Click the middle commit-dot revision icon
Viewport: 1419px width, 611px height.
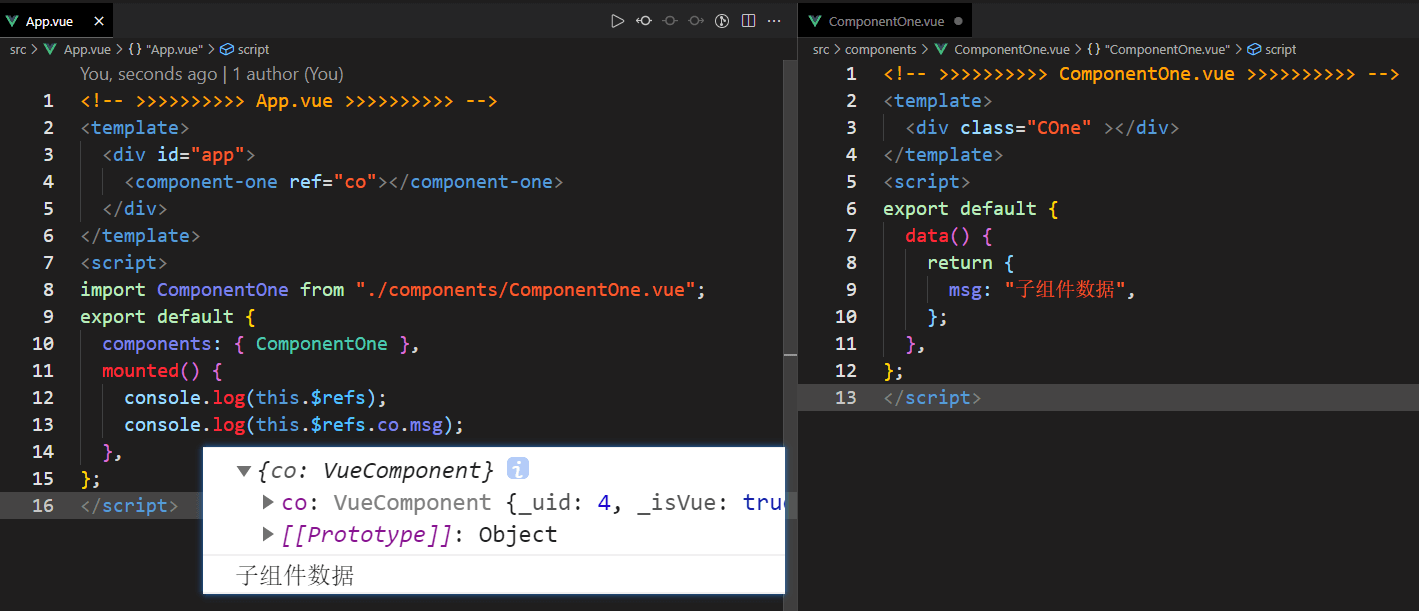670,20
